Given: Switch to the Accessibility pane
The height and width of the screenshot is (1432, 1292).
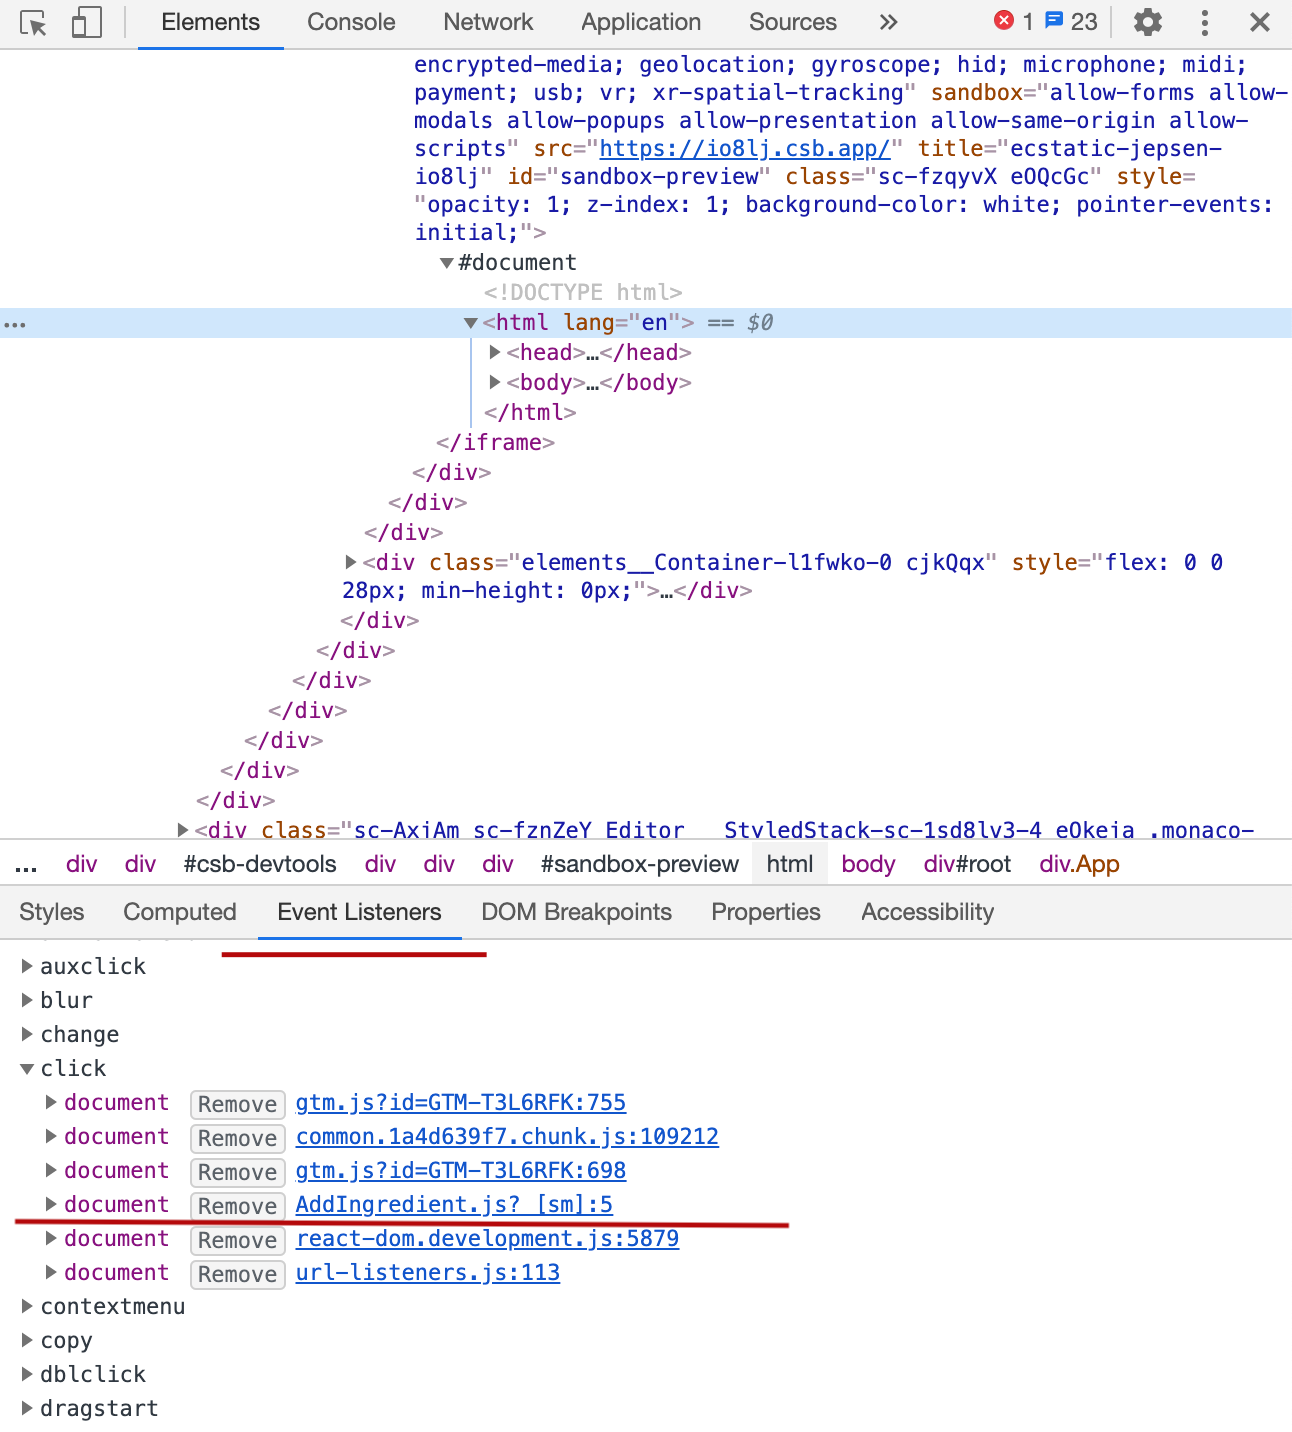Looking at the screenshot, I should coord(926,911).
